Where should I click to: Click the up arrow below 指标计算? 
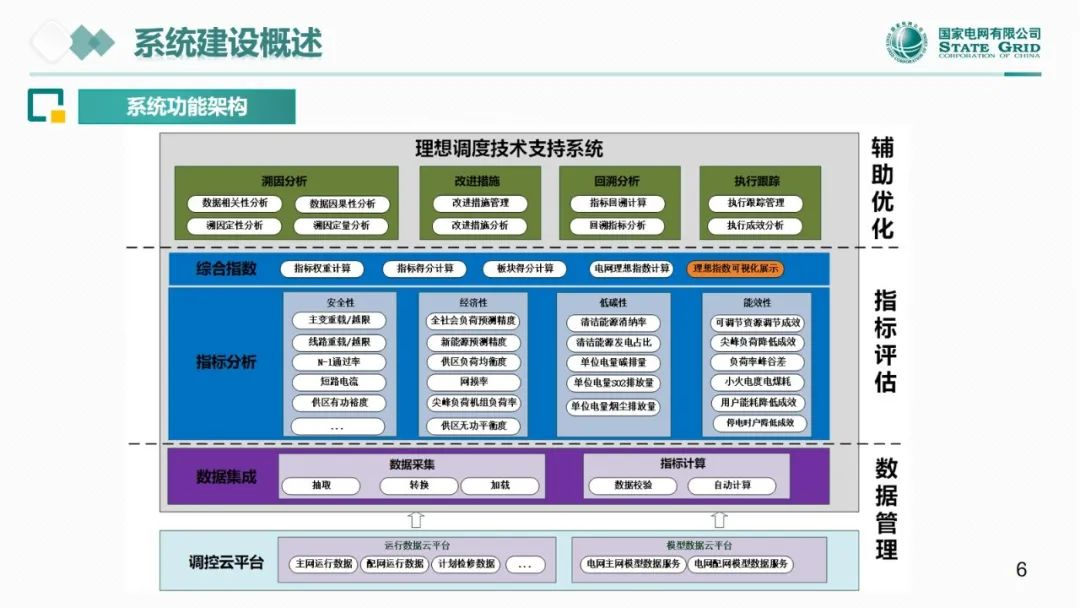pyautogui.click(x=719, y=519)
